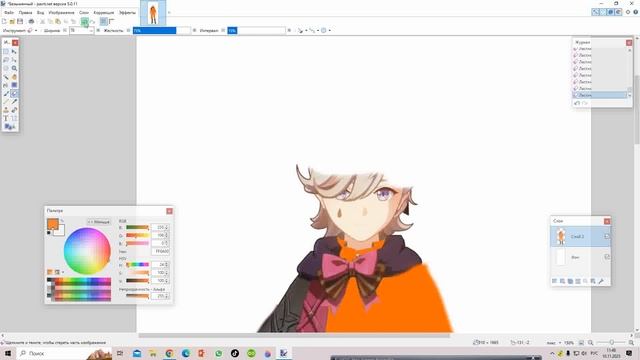Open the Файл menu
This screenshot has width=640, height=360.
(9, 13)
